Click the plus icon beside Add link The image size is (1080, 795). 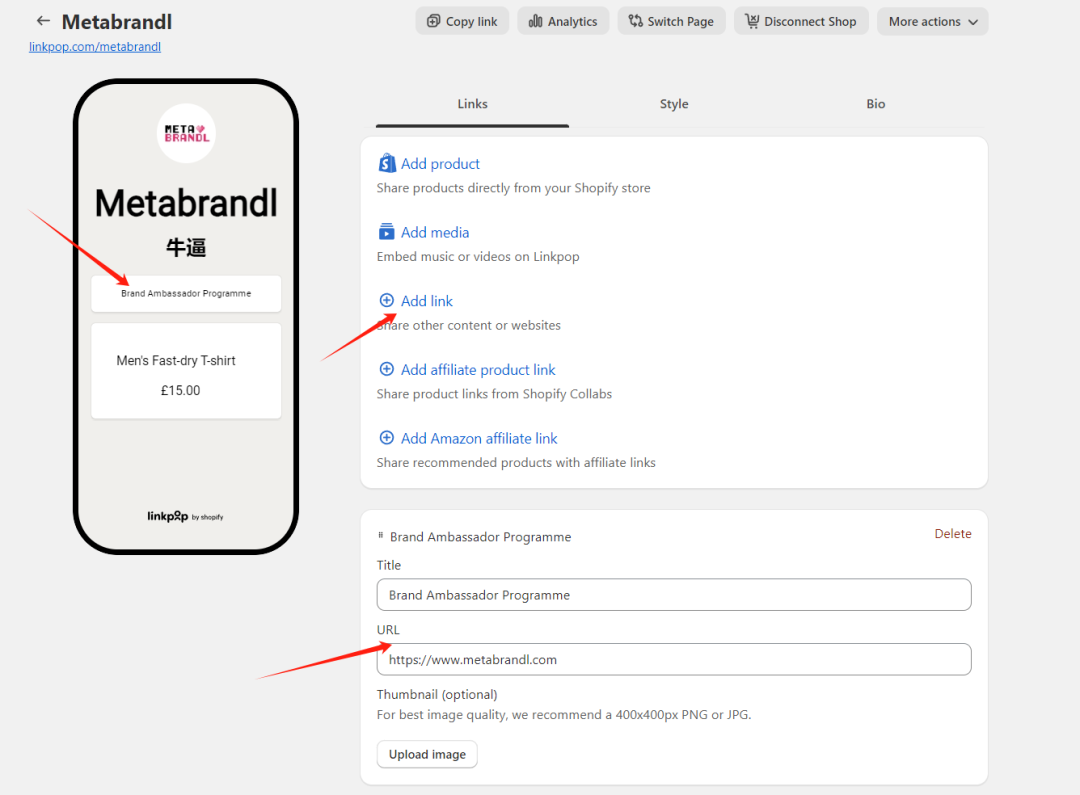click(387, 300)
